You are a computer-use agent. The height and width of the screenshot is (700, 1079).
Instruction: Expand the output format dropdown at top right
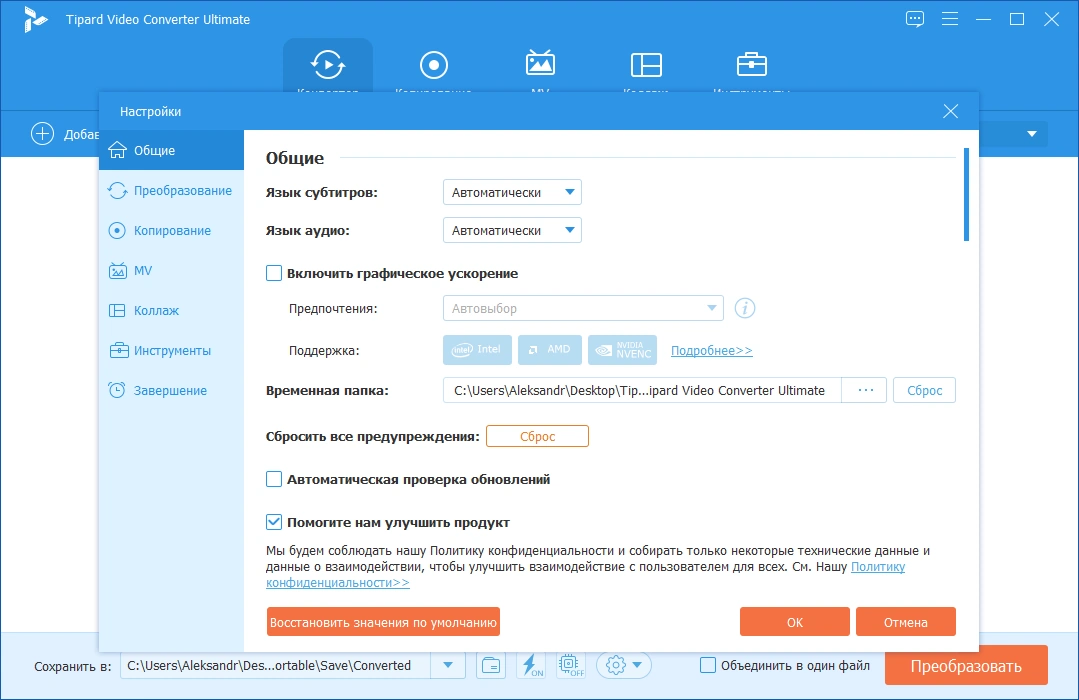(1032, 134)
